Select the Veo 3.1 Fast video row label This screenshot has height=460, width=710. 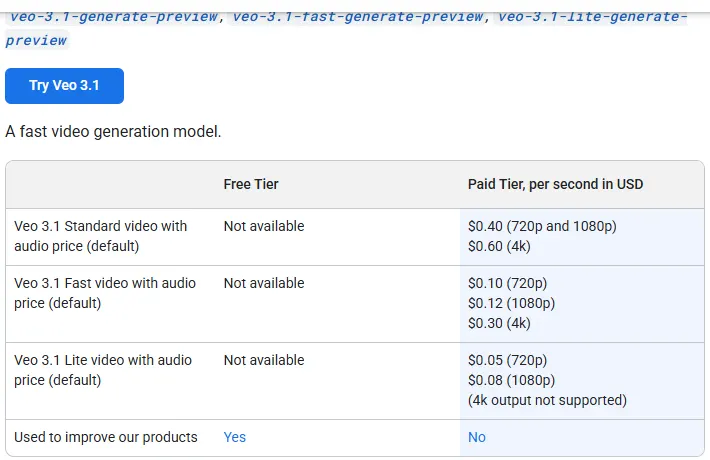(105, 293)
